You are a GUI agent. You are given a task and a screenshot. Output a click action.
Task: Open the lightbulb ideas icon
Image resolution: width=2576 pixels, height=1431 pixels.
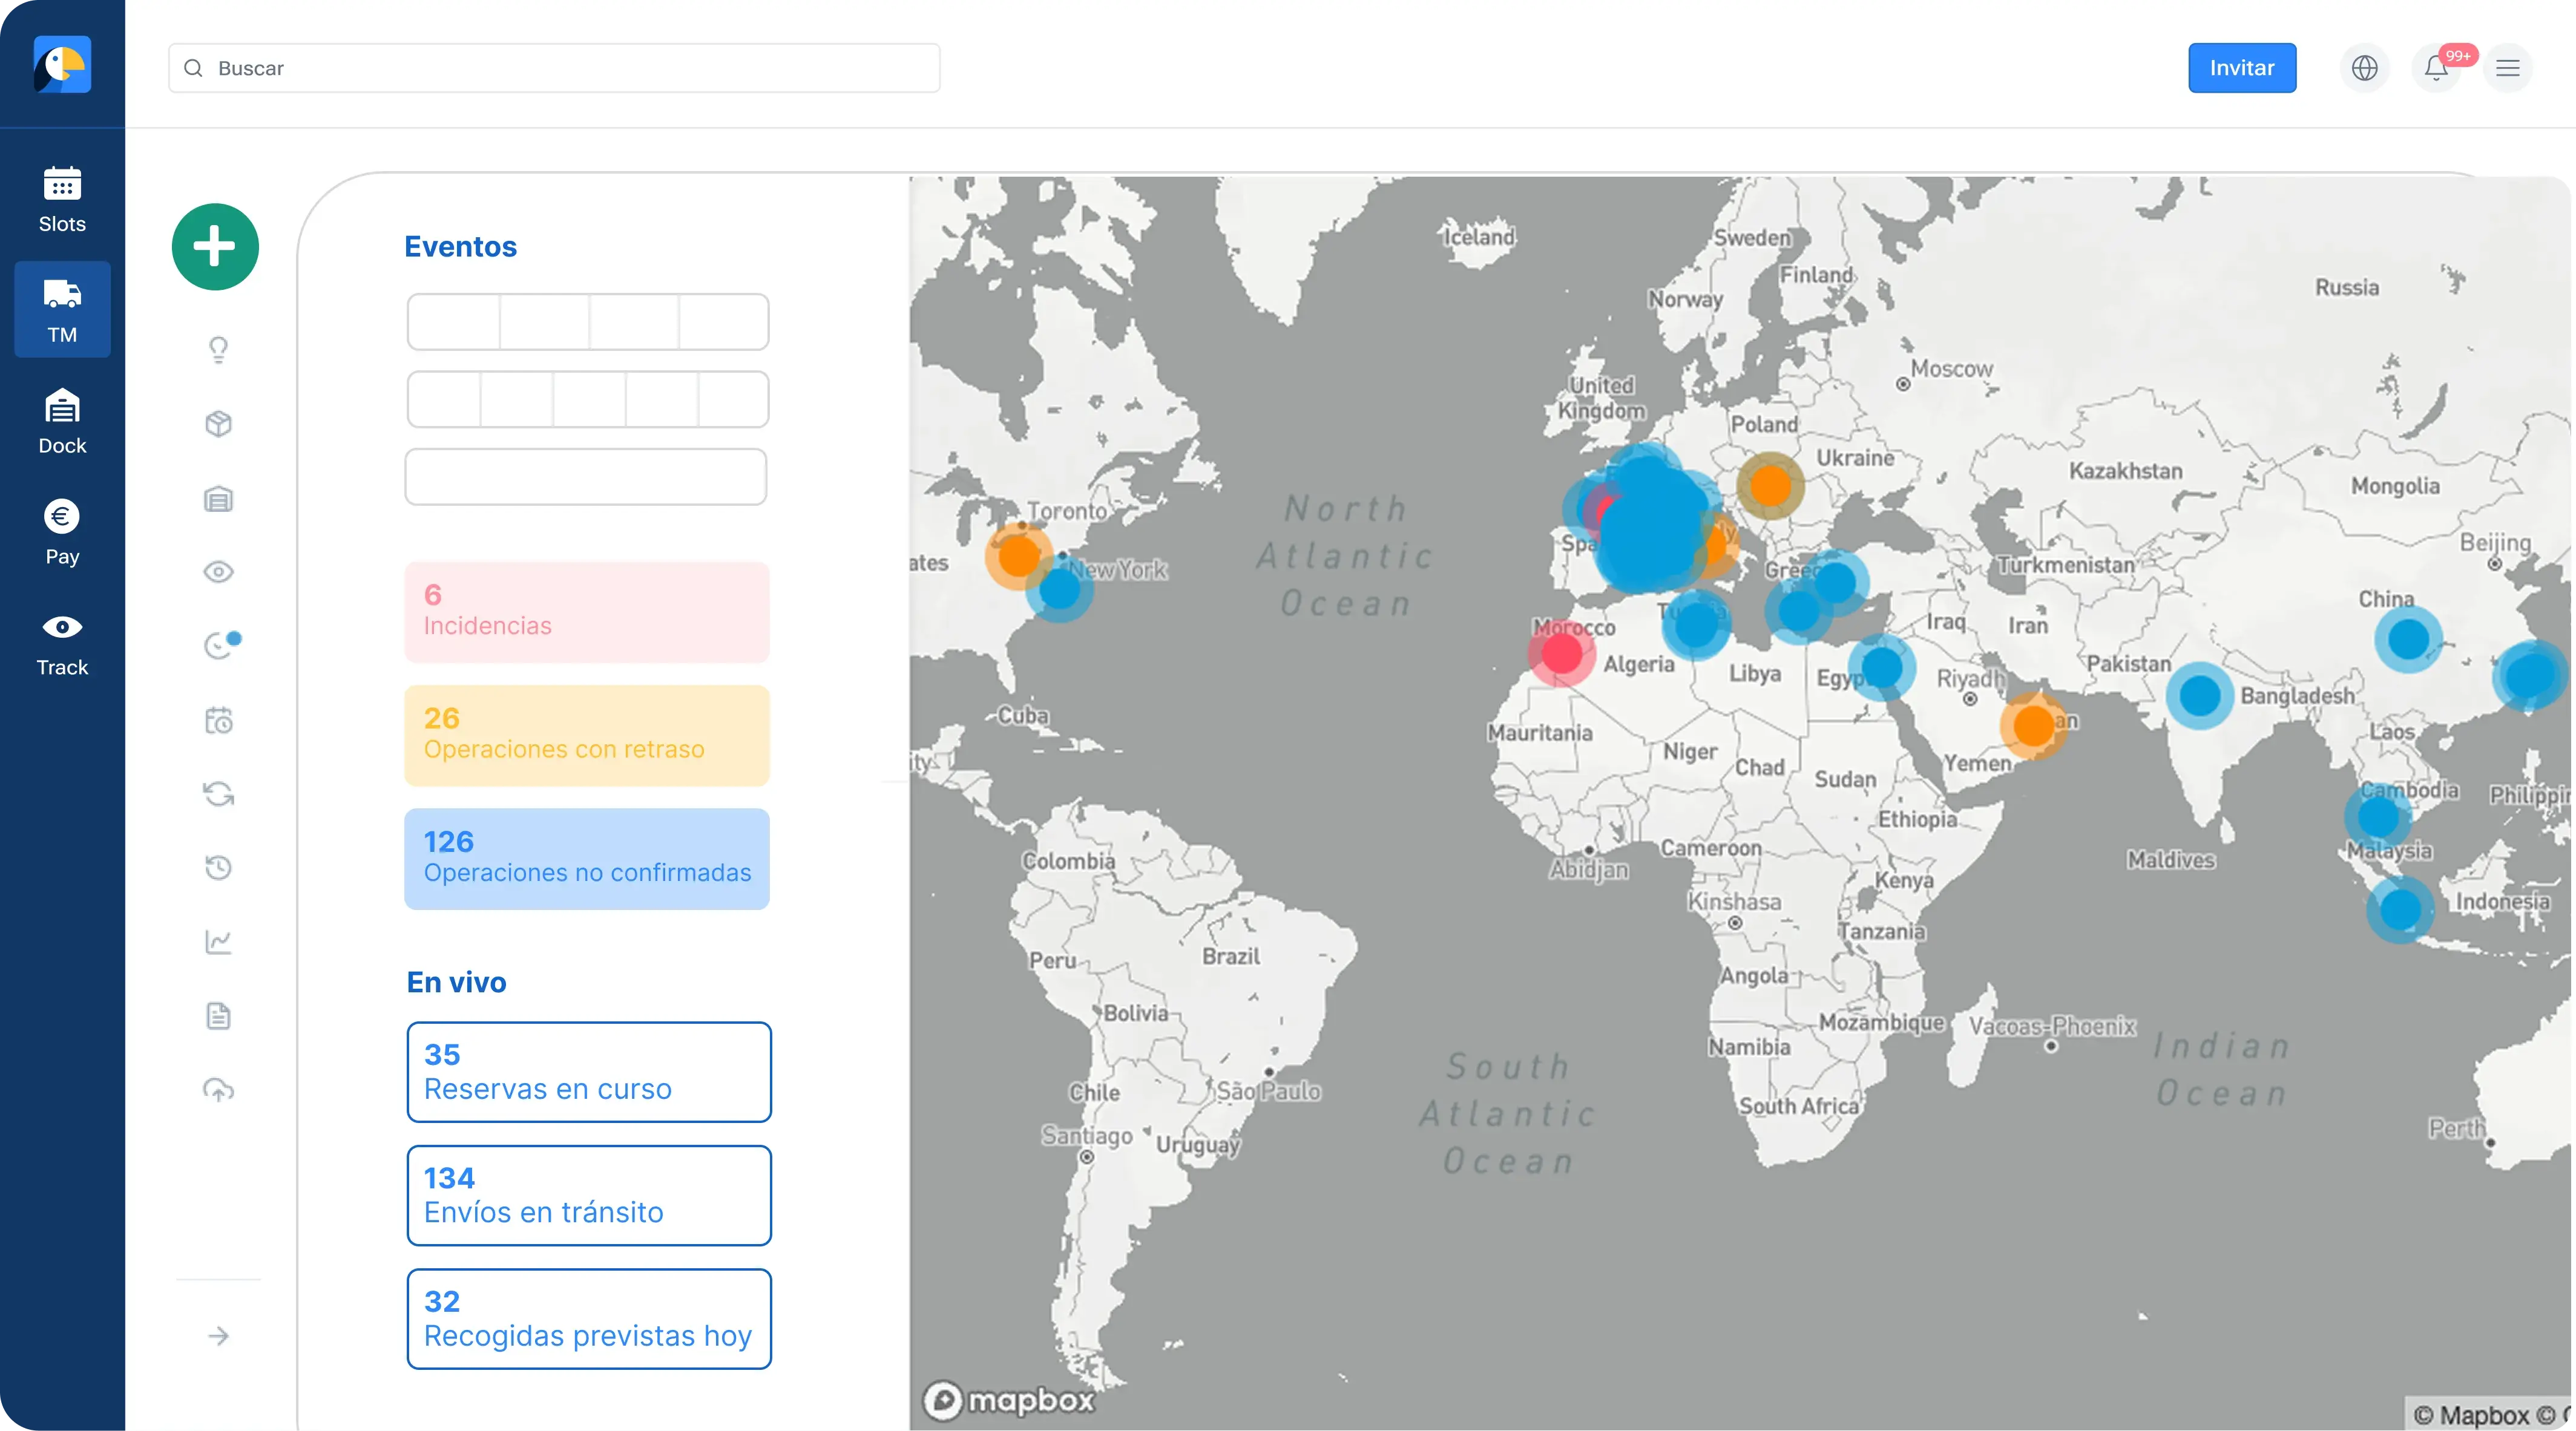coord(218,349)
